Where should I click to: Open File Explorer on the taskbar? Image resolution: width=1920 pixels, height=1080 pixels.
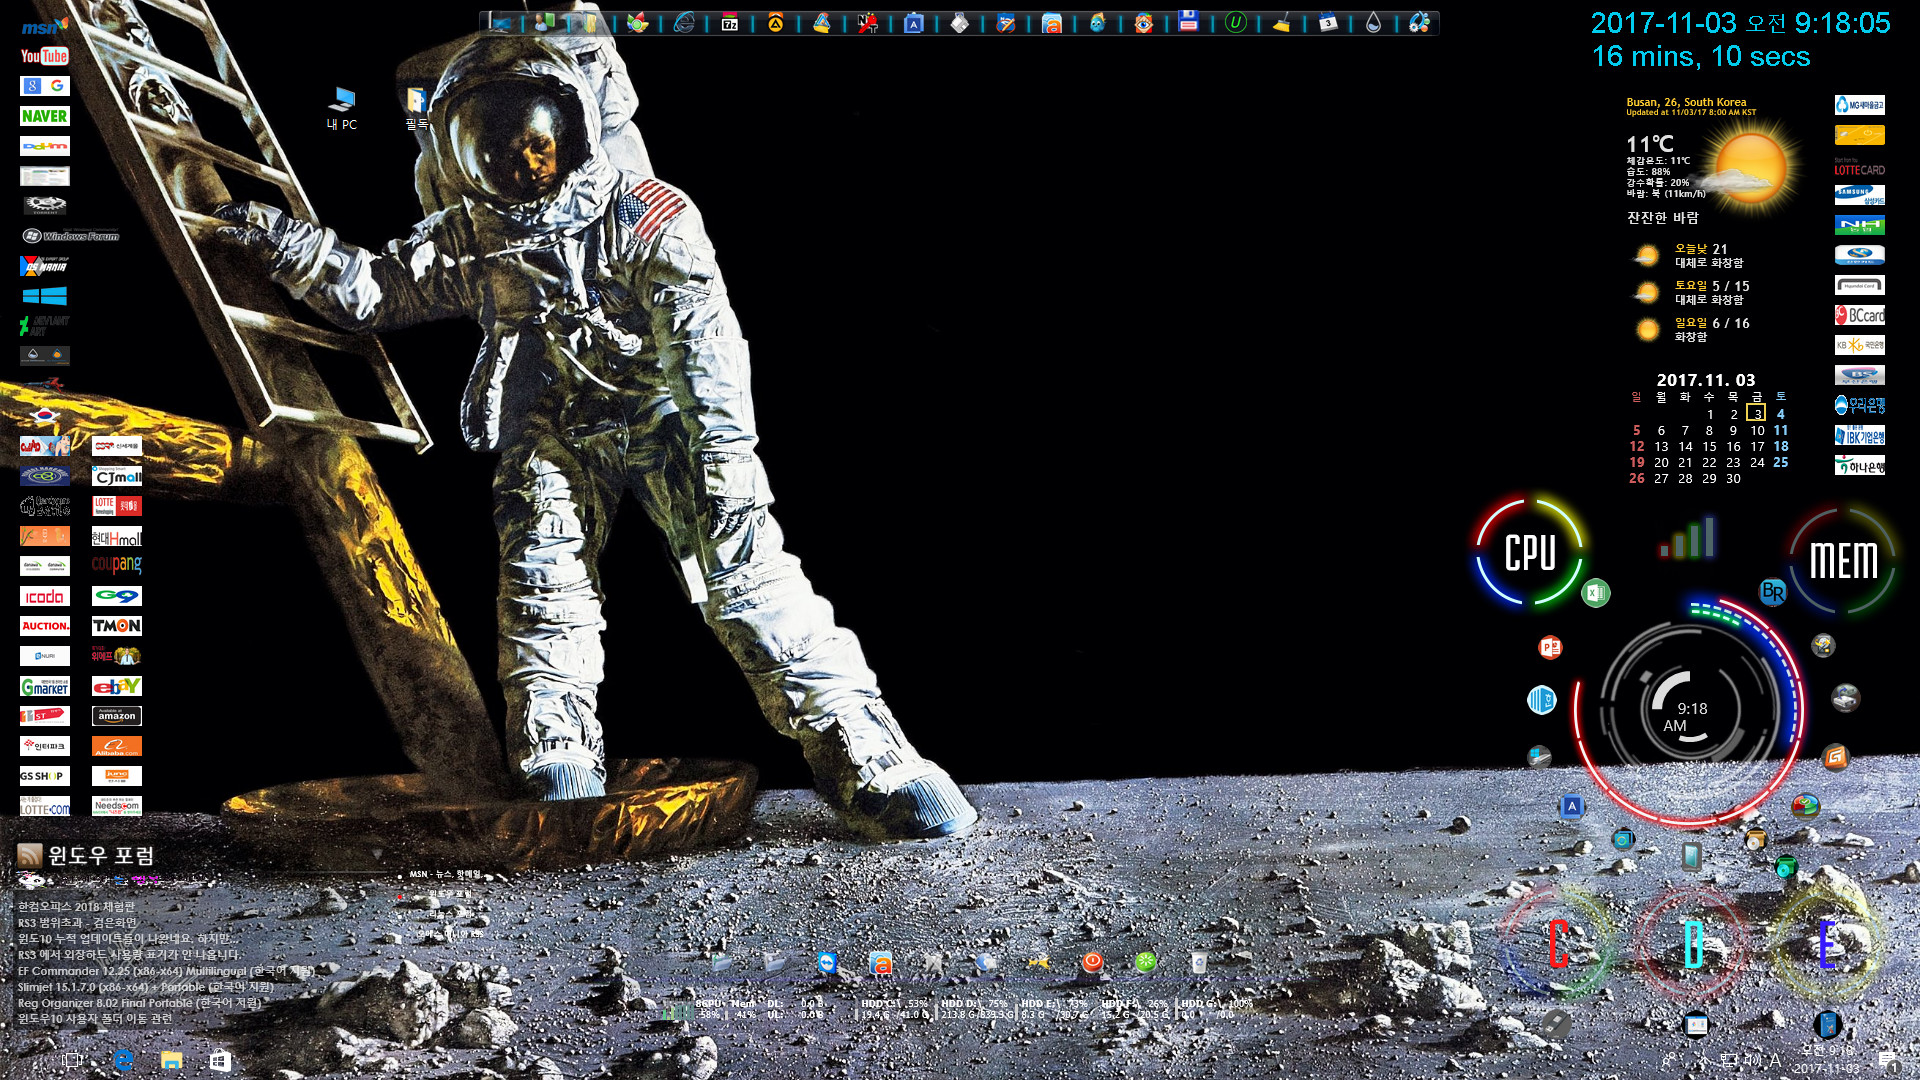[172, 1060]
